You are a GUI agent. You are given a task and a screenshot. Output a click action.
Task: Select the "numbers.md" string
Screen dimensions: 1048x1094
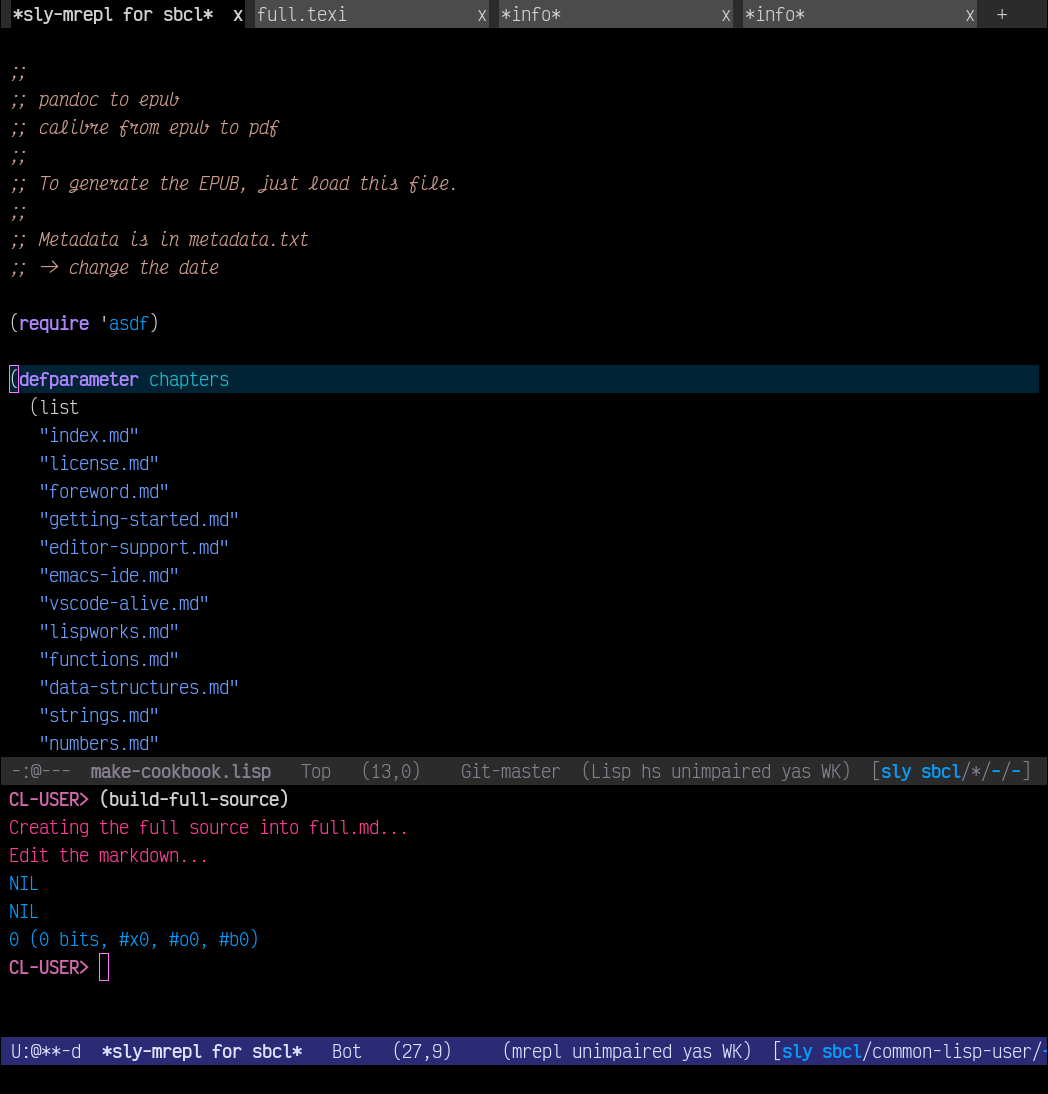(98, 743)
